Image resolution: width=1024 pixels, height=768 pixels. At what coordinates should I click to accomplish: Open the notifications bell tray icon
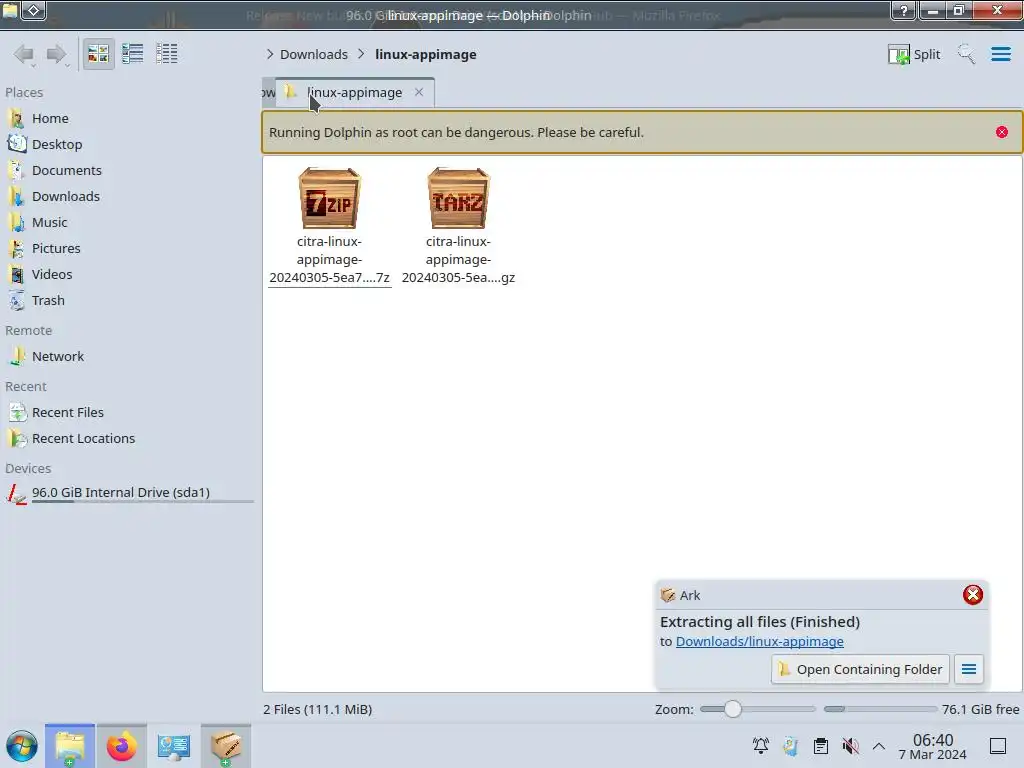760,746
